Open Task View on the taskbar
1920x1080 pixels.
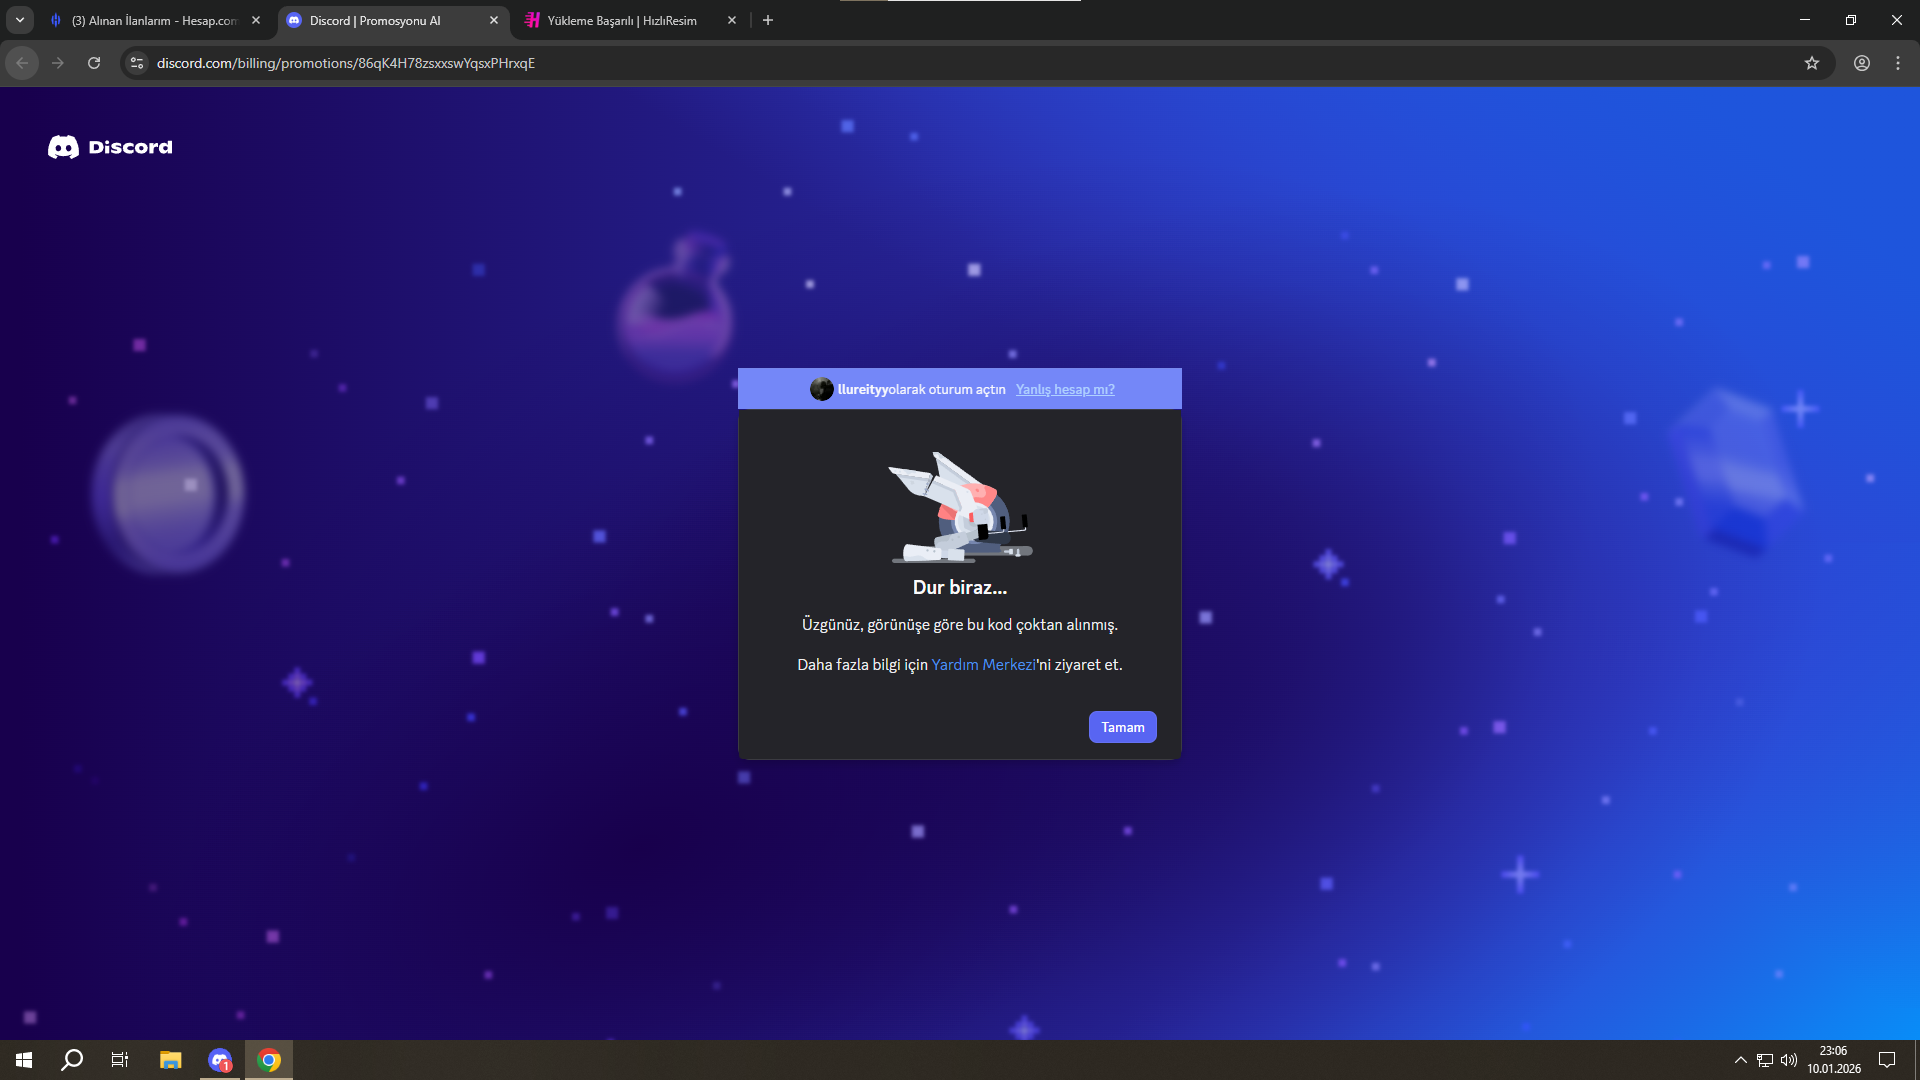pos(120,1060)
